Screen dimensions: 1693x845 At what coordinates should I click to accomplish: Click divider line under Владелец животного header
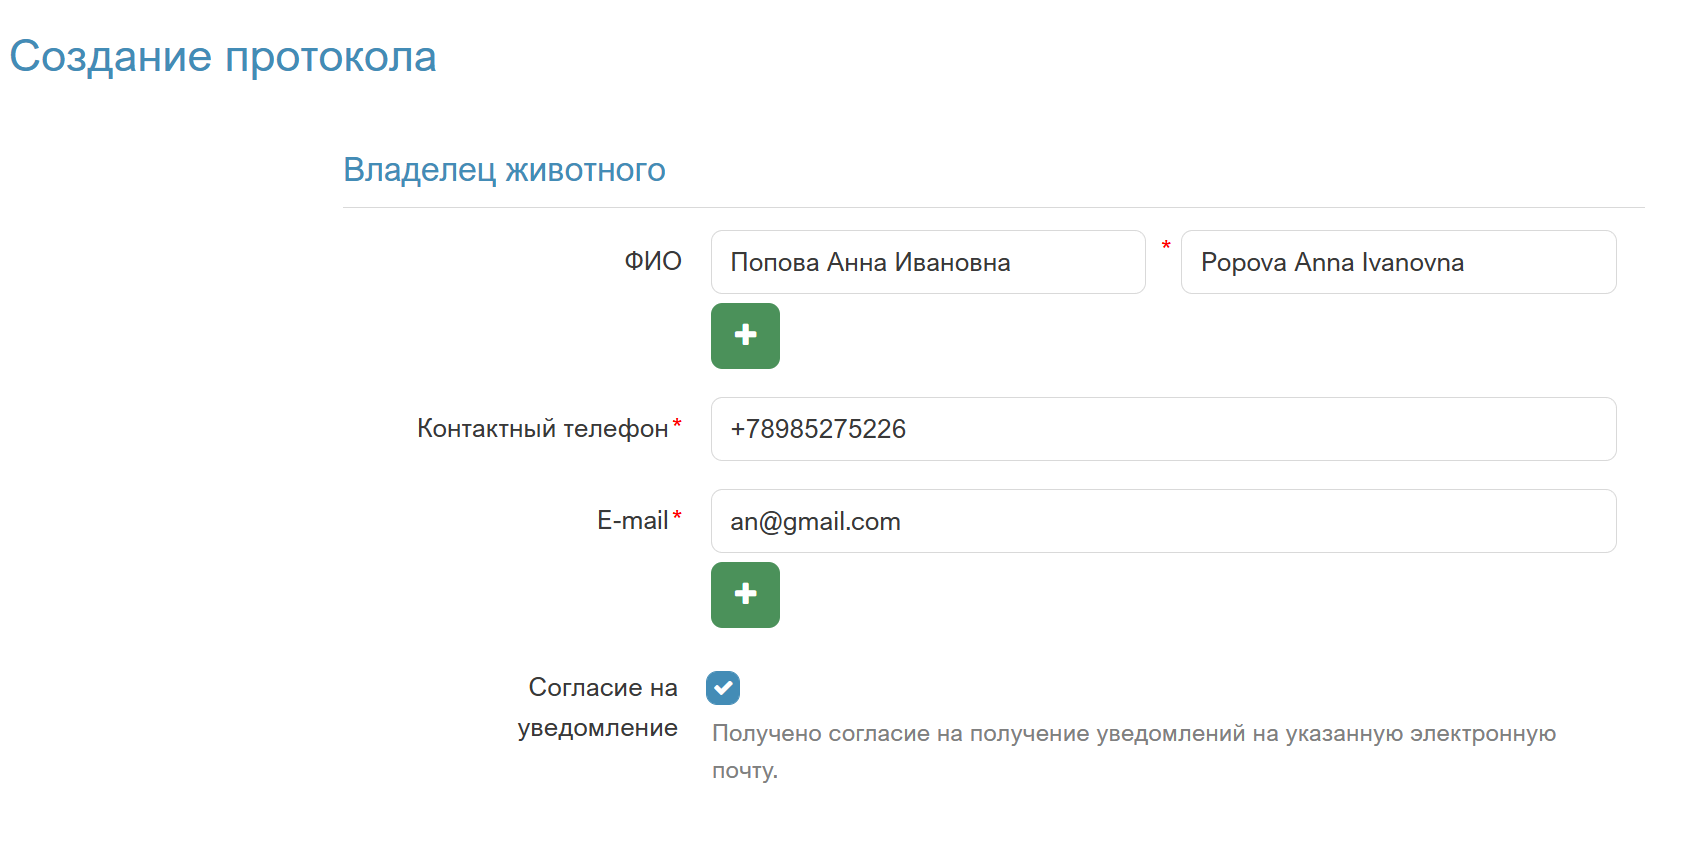(x=993, y=208)
